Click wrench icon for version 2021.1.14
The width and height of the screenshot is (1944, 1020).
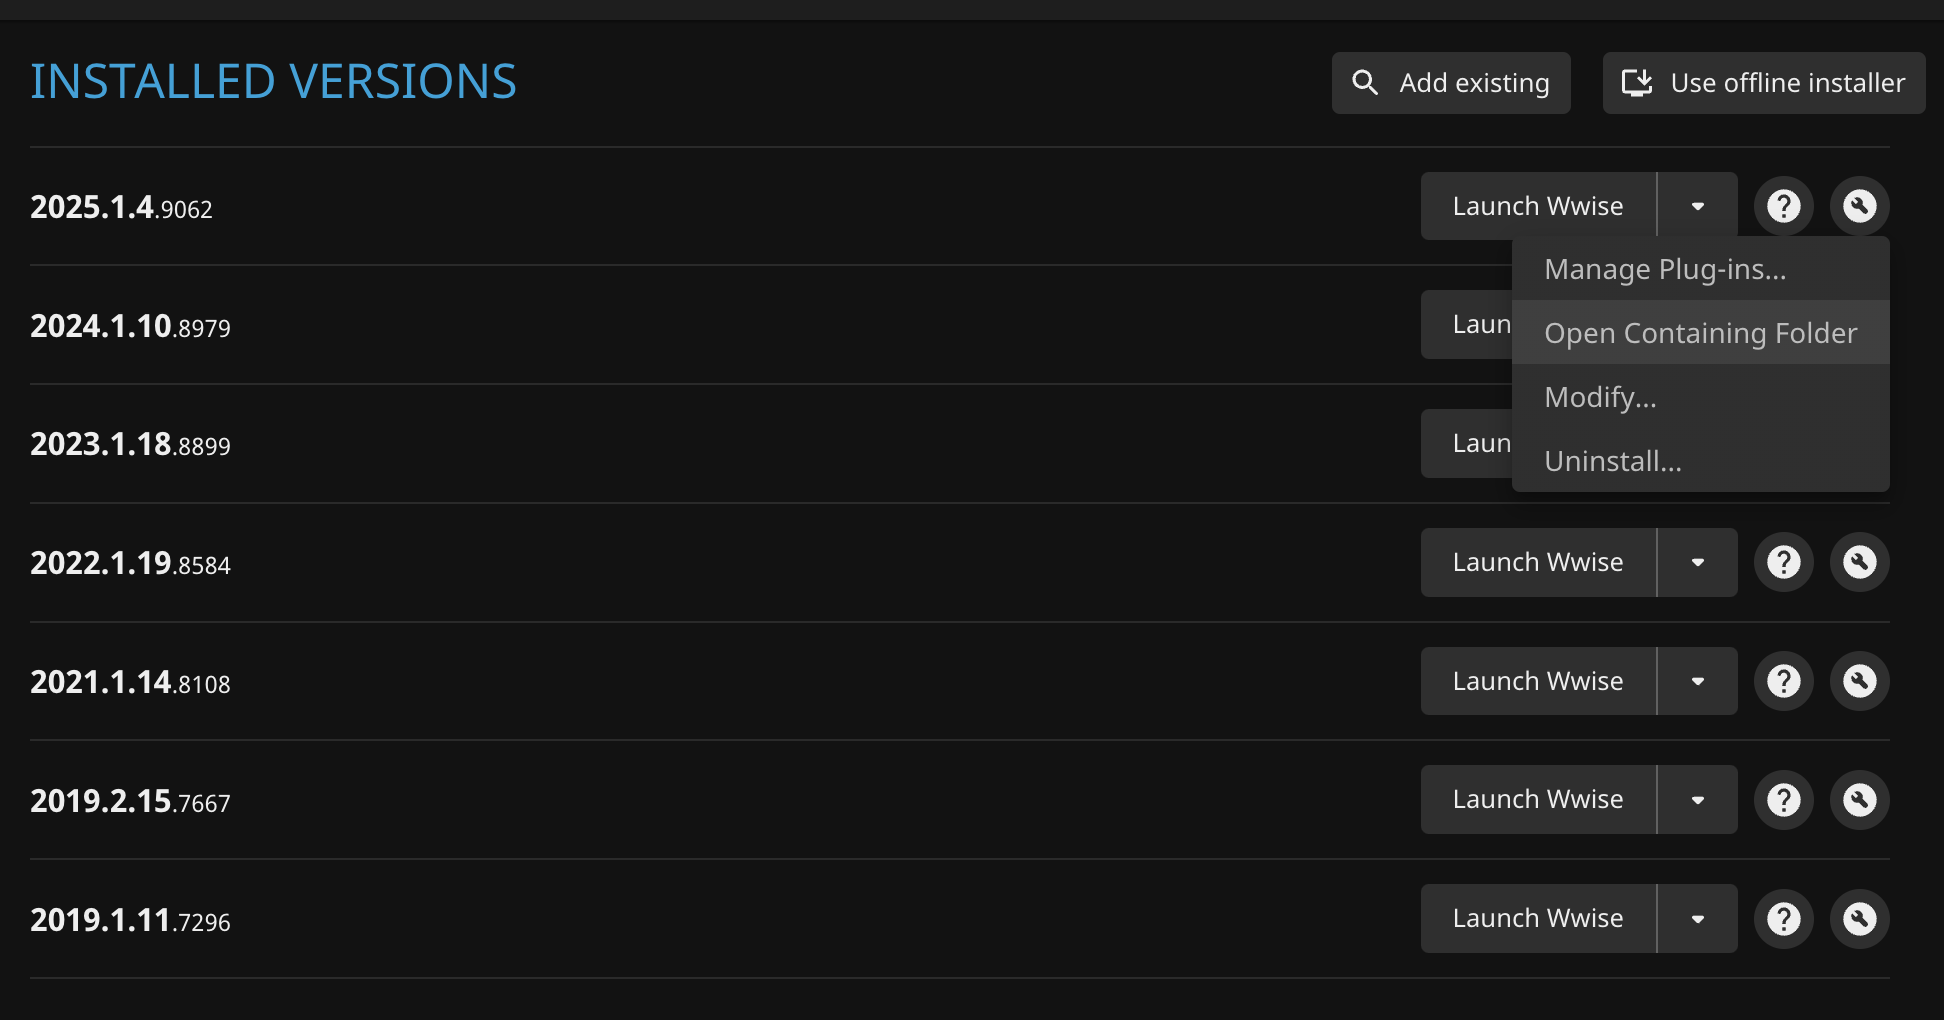[1859, 681]
